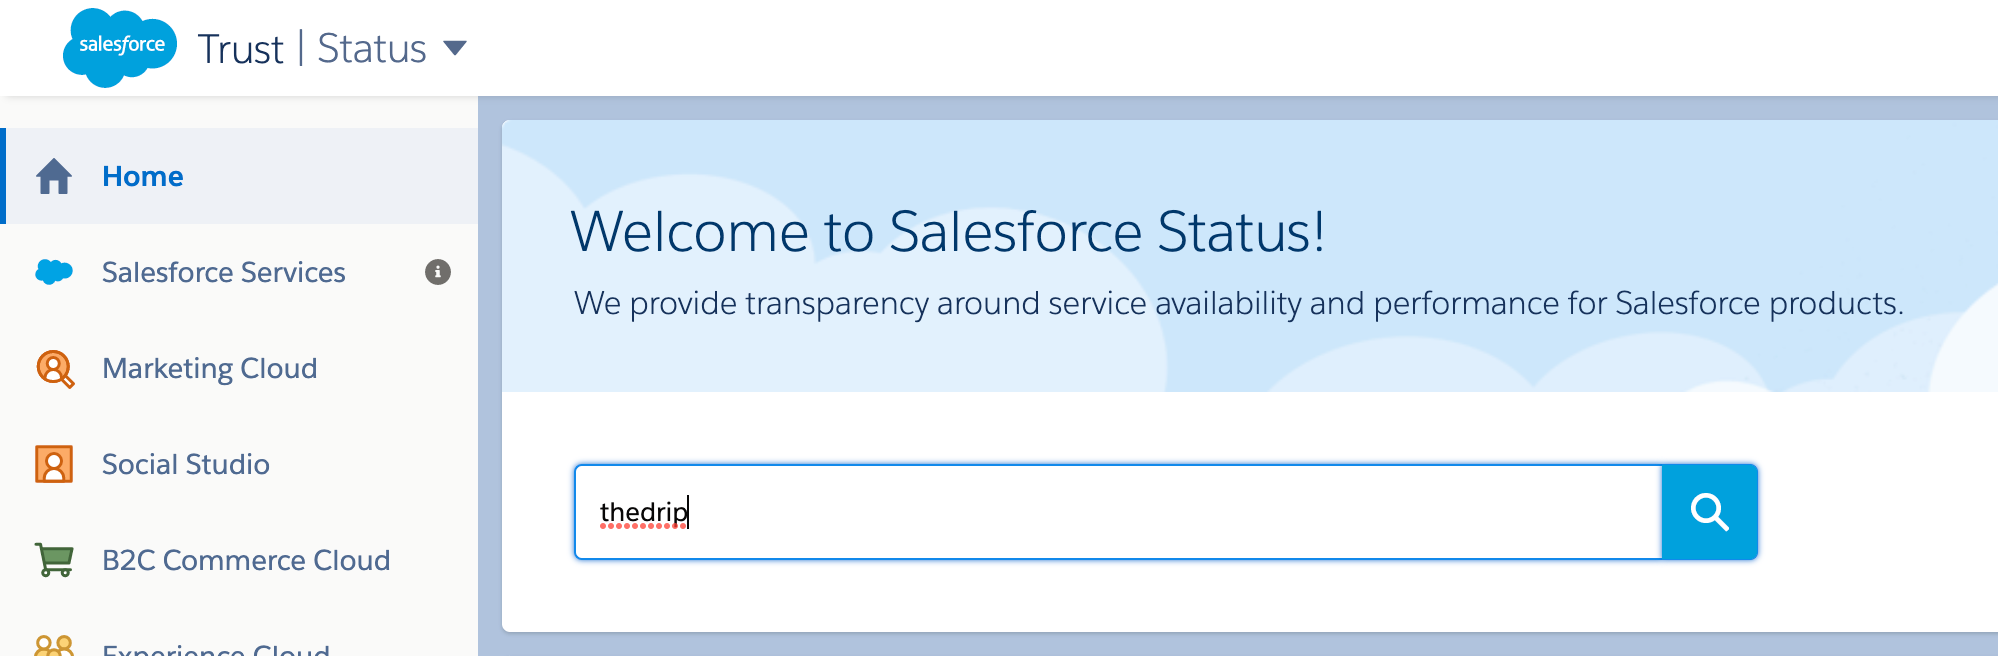Click the info icon beside Salesforce Services
The width and height of the screenshot is (1998, 656).
(x=438, y=272)
